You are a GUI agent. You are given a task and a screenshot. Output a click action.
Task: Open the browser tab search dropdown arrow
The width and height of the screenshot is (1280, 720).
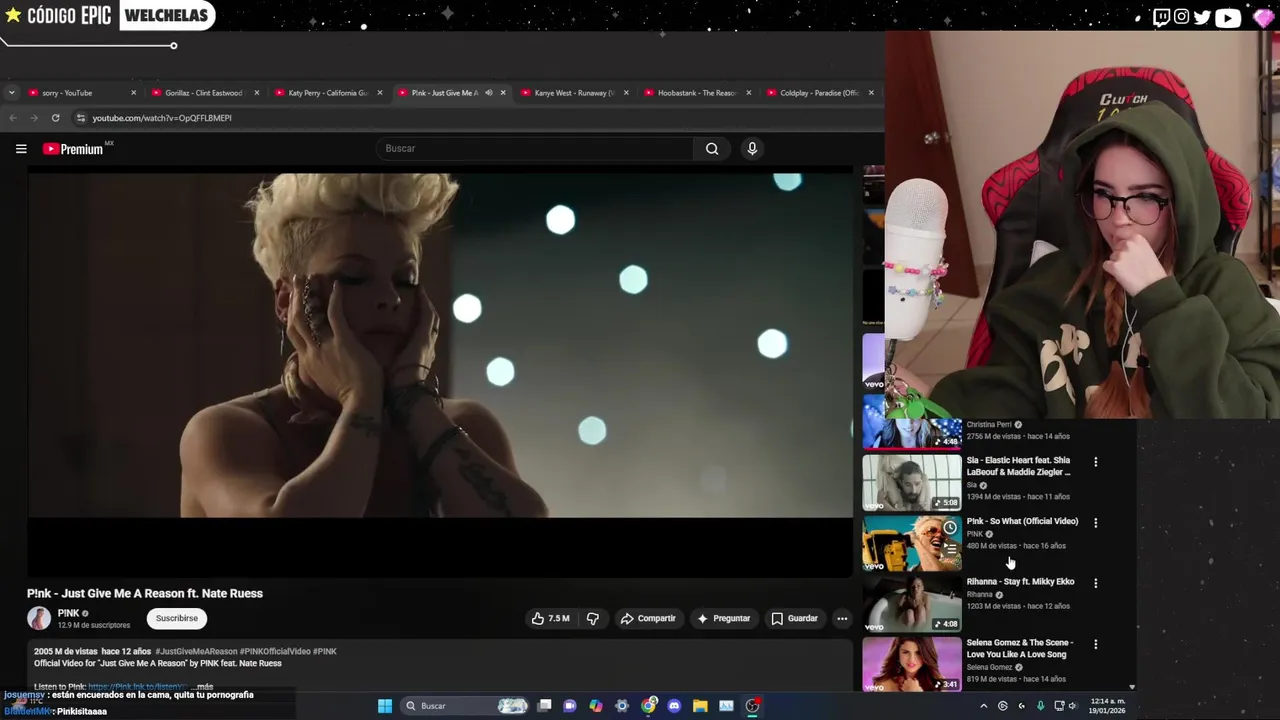click(x=11, y=93)
